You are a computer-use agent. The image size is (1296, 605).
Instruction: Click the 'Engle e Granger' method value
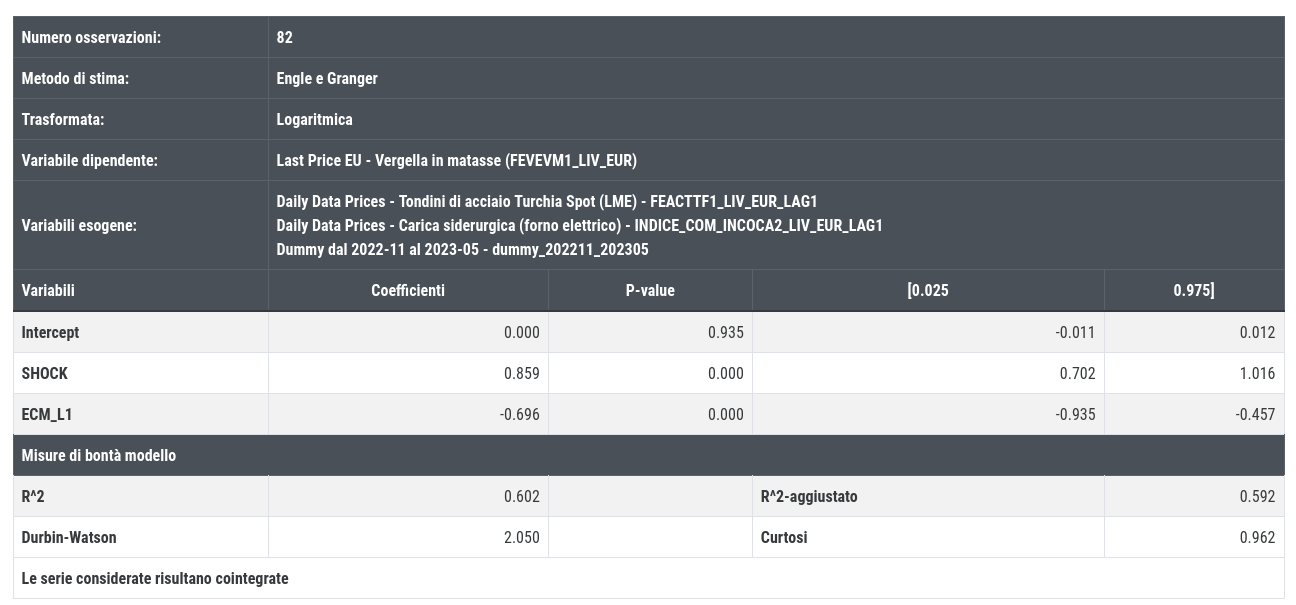click(327, 78)
